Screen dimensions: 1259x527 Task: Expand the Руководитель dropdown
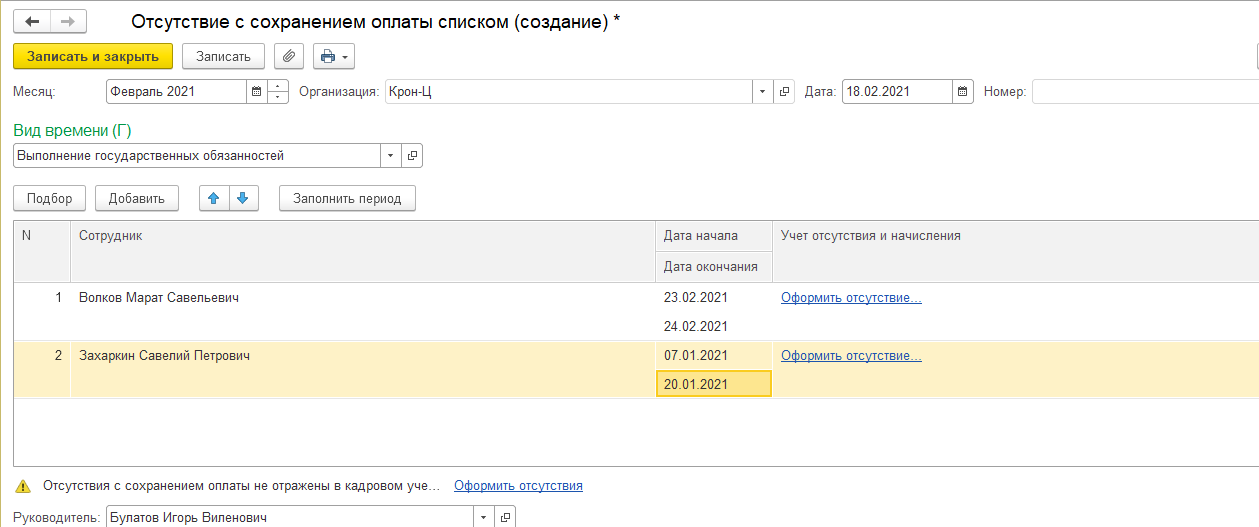(x=483, y=517)
